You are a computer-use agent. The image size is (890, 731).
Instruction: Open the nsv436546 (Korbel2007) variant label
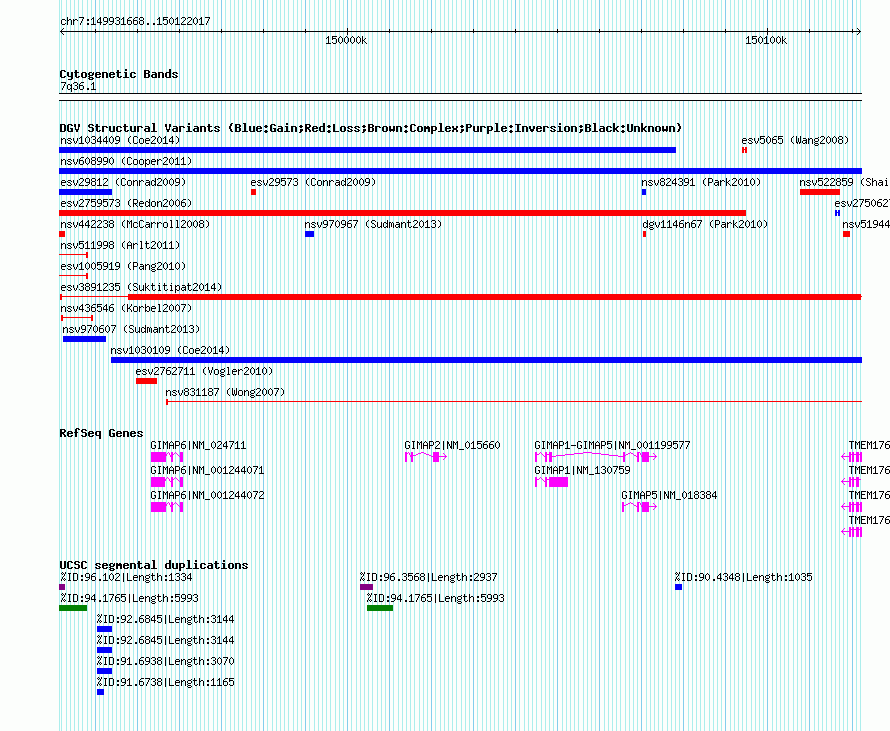(x=126, y=309)
